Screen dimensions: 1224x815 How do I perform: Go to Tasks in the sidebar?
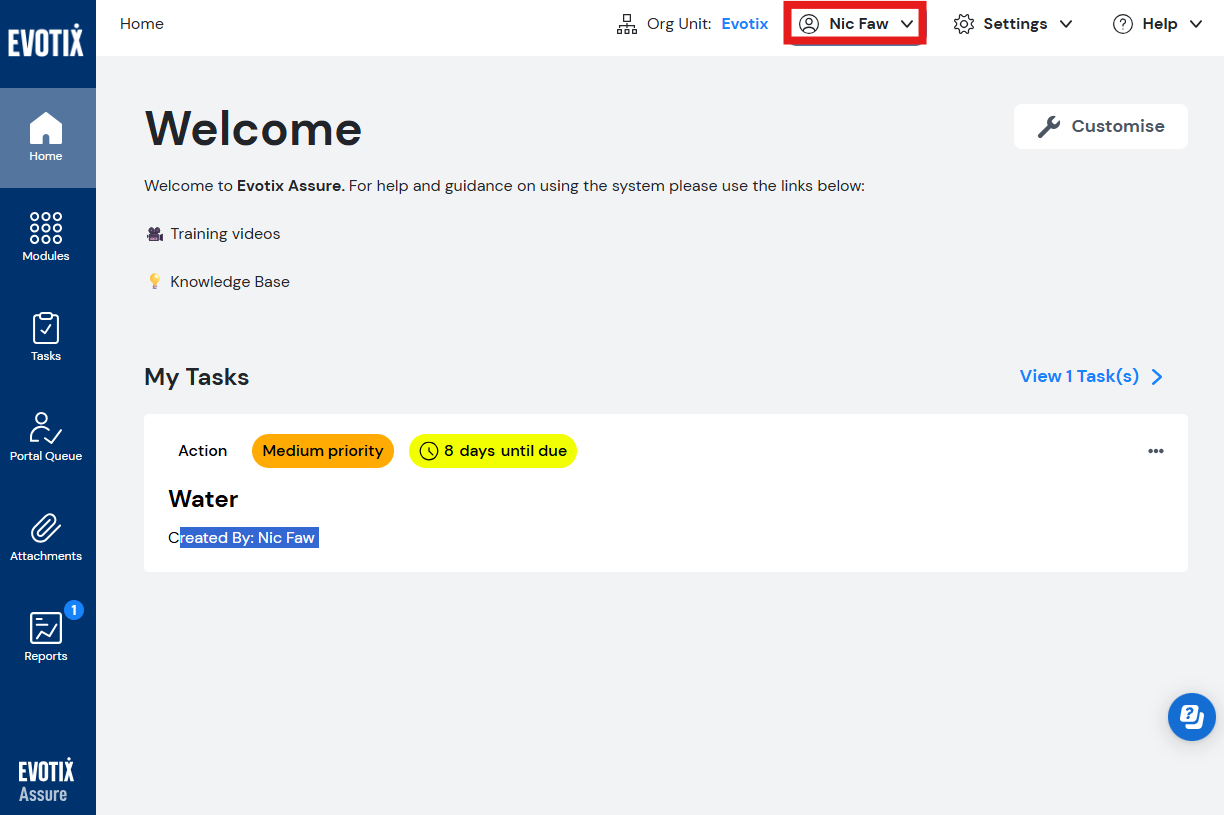click(47, 338)
